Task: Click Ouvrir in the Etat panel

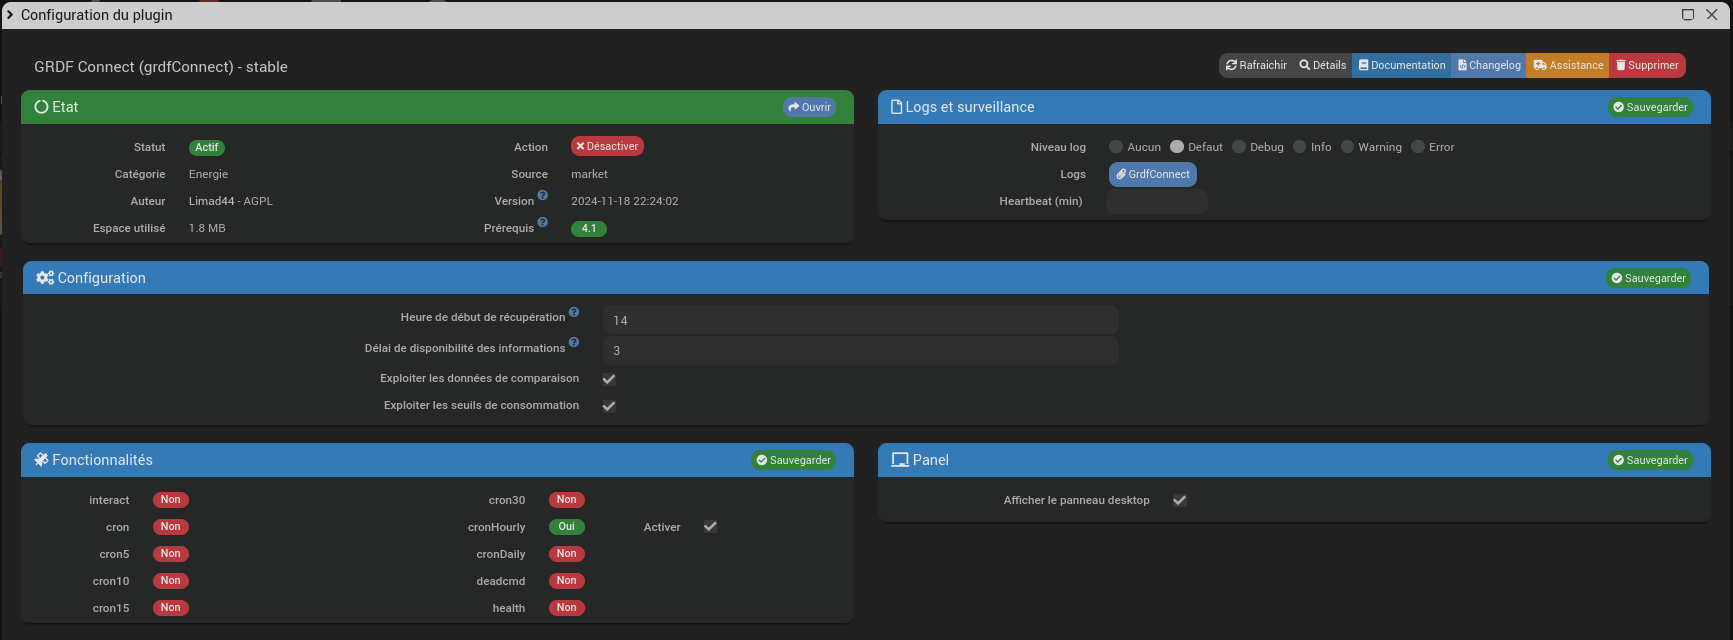Action: click(x=809, y=107)
